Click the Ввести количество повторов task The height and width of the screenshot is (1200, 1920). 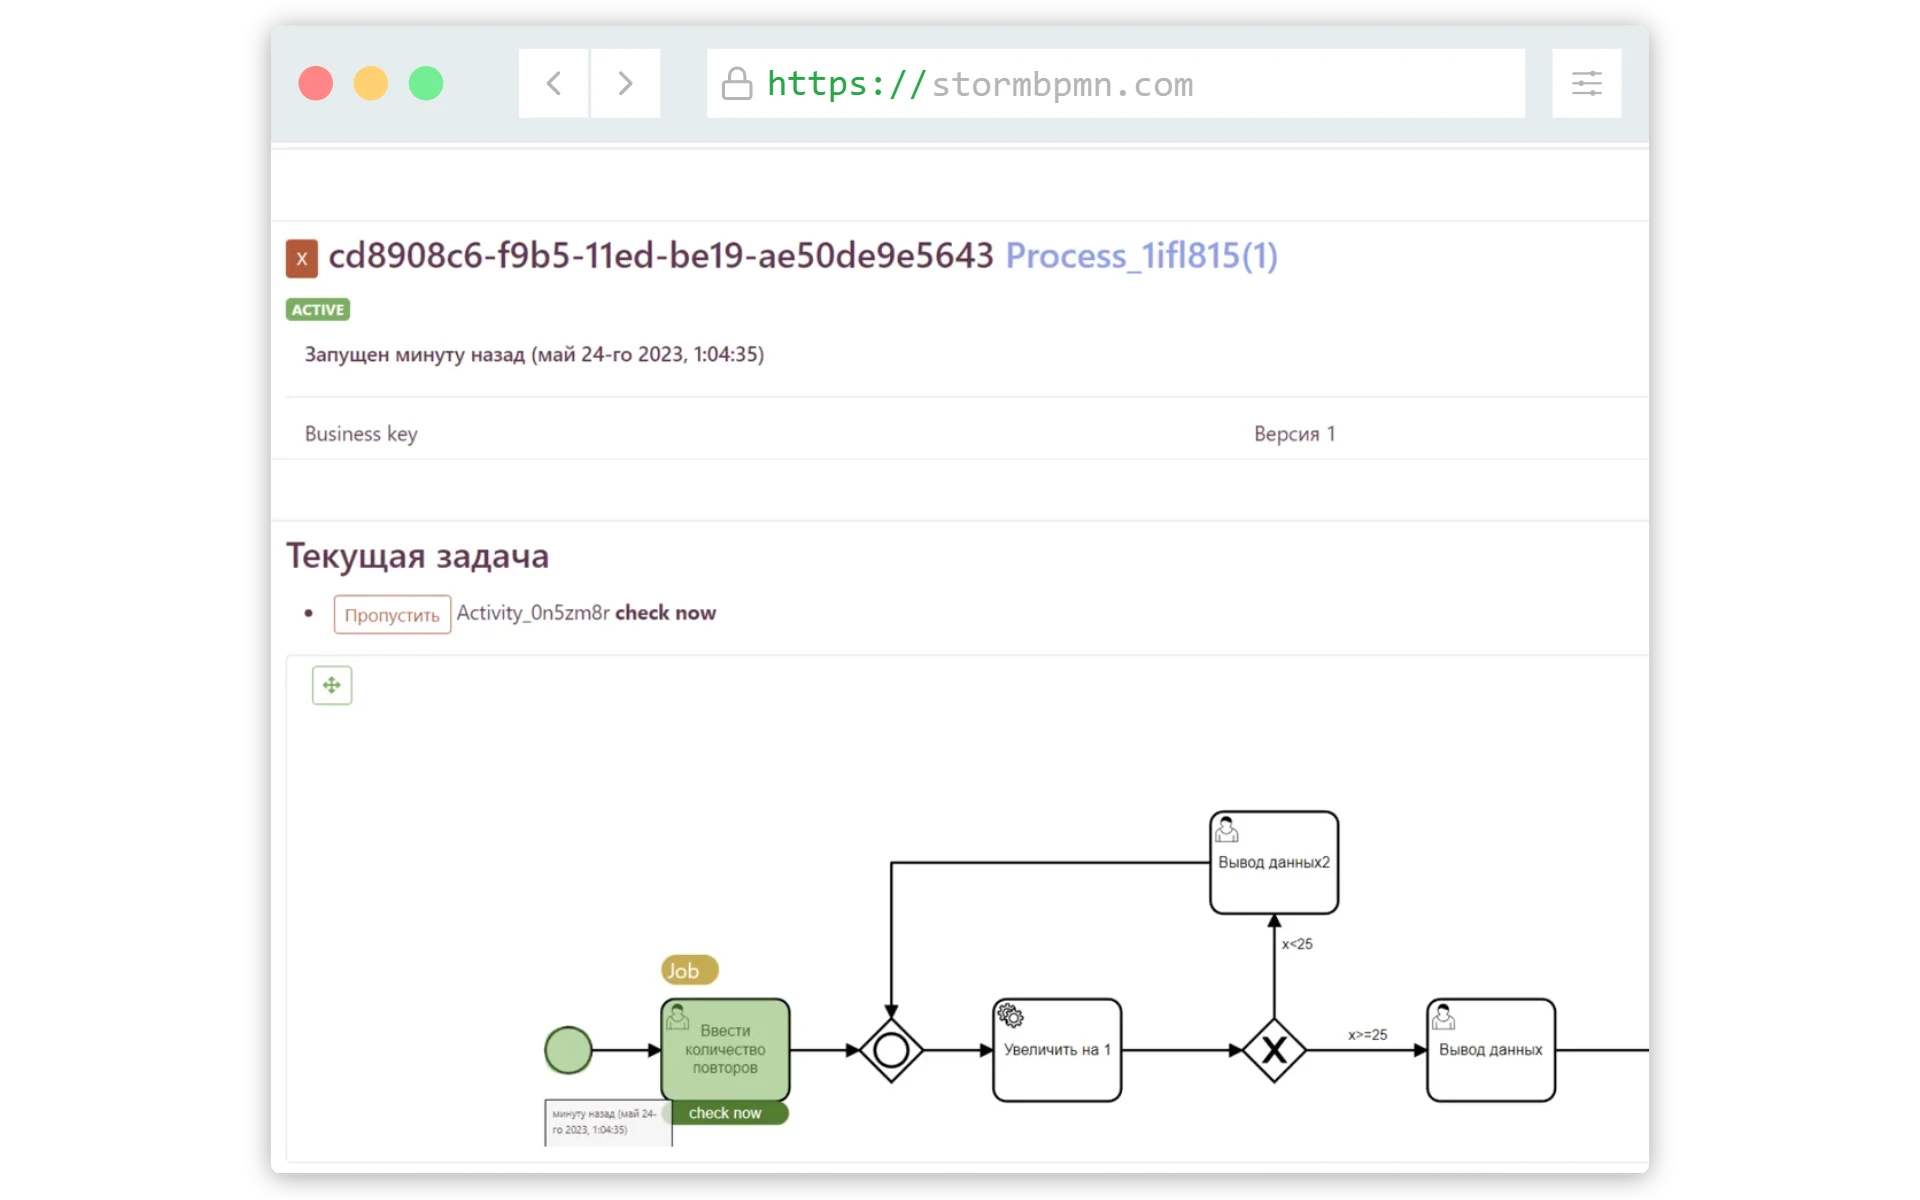point(725,1049)
